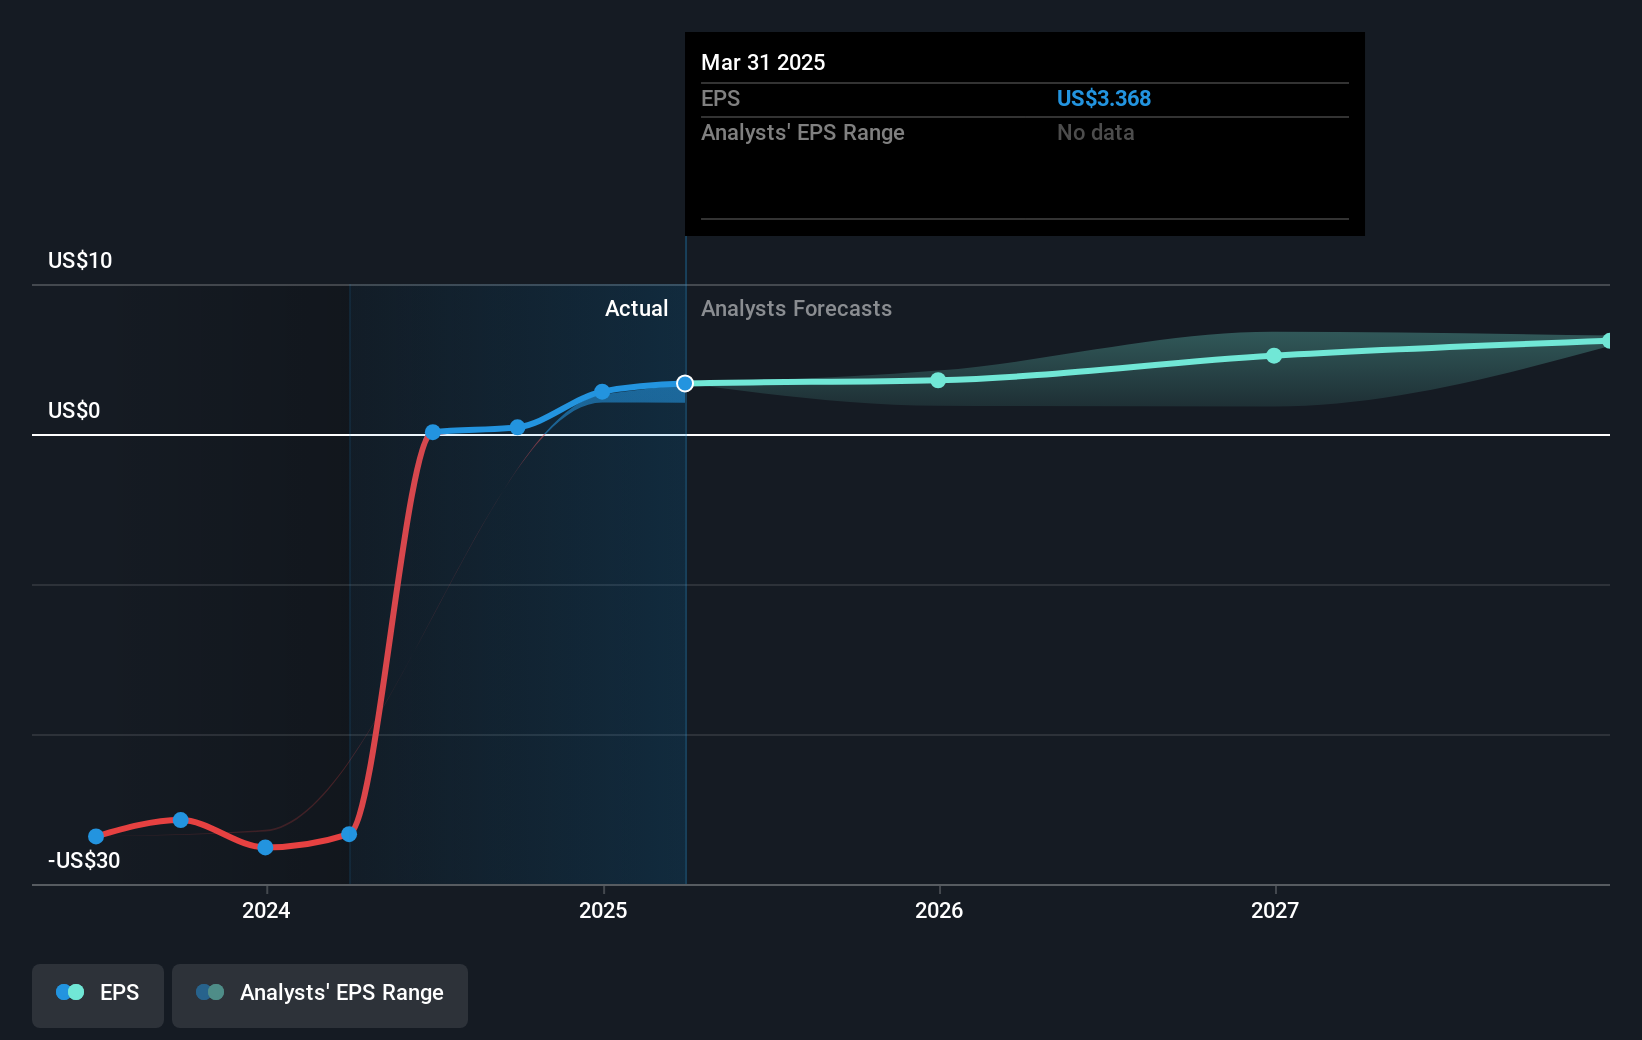Click the '2026' x-axis label
Screen dimensions: 1642x1040
pyautogui.click(x=939, y=911)
